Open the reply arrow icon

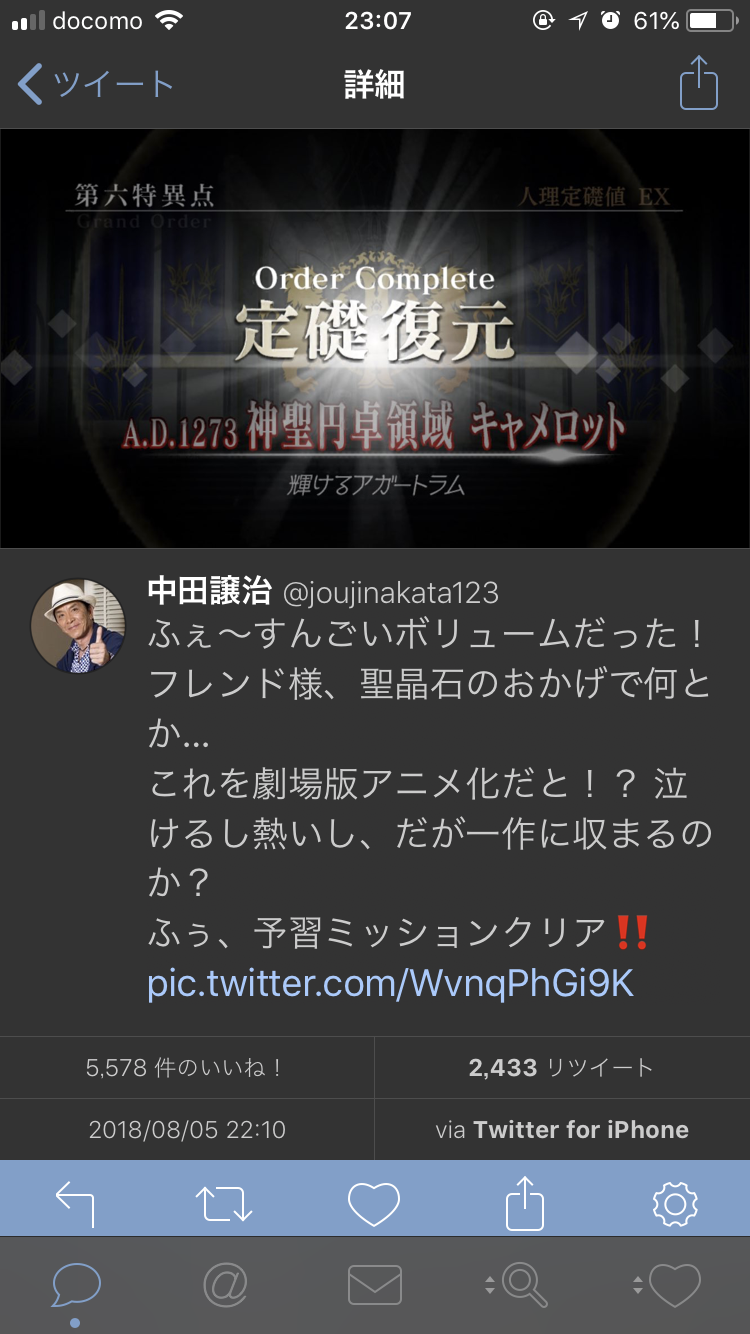click(75, 1203)
